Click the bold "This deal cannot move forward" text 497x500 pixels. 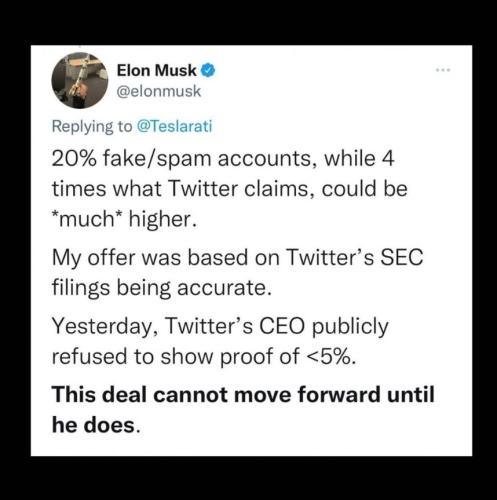(217, 394)
